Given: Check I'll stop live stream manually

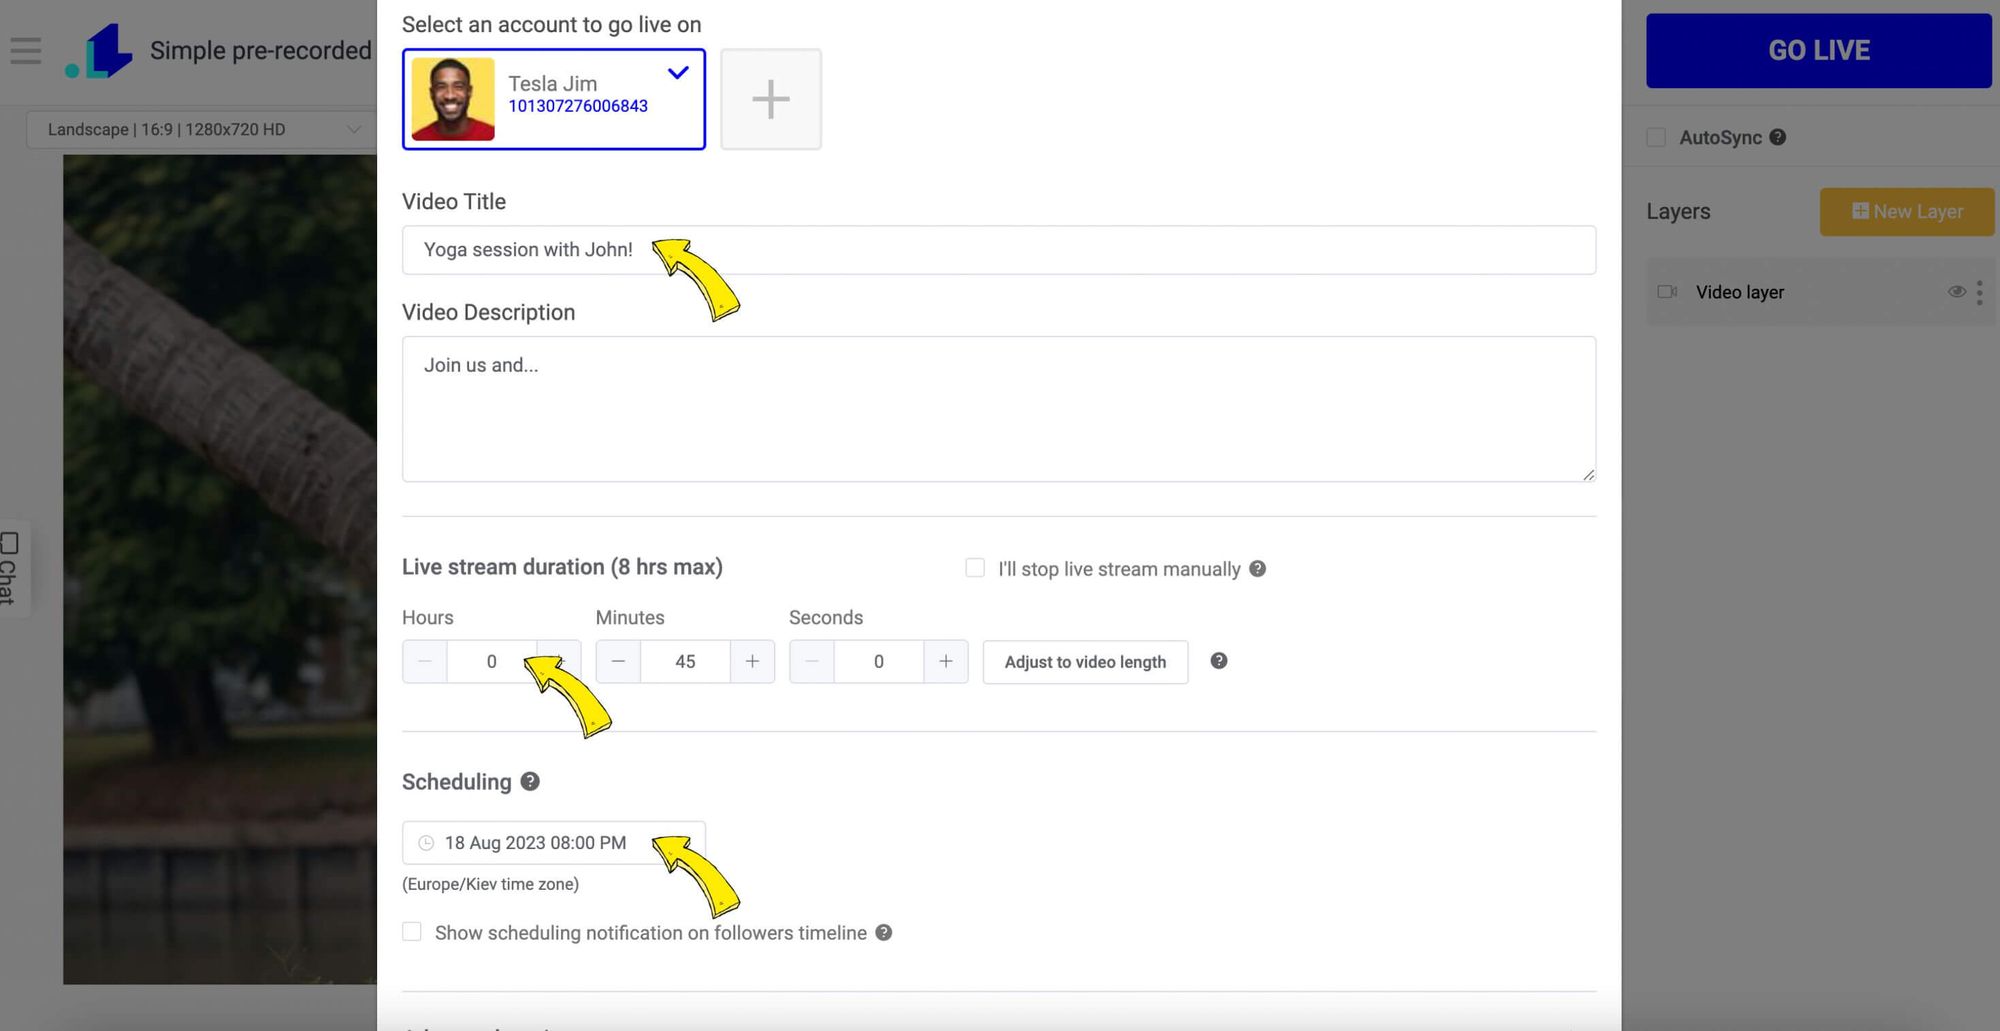Looking at the screenshot, I should (975, 568).
